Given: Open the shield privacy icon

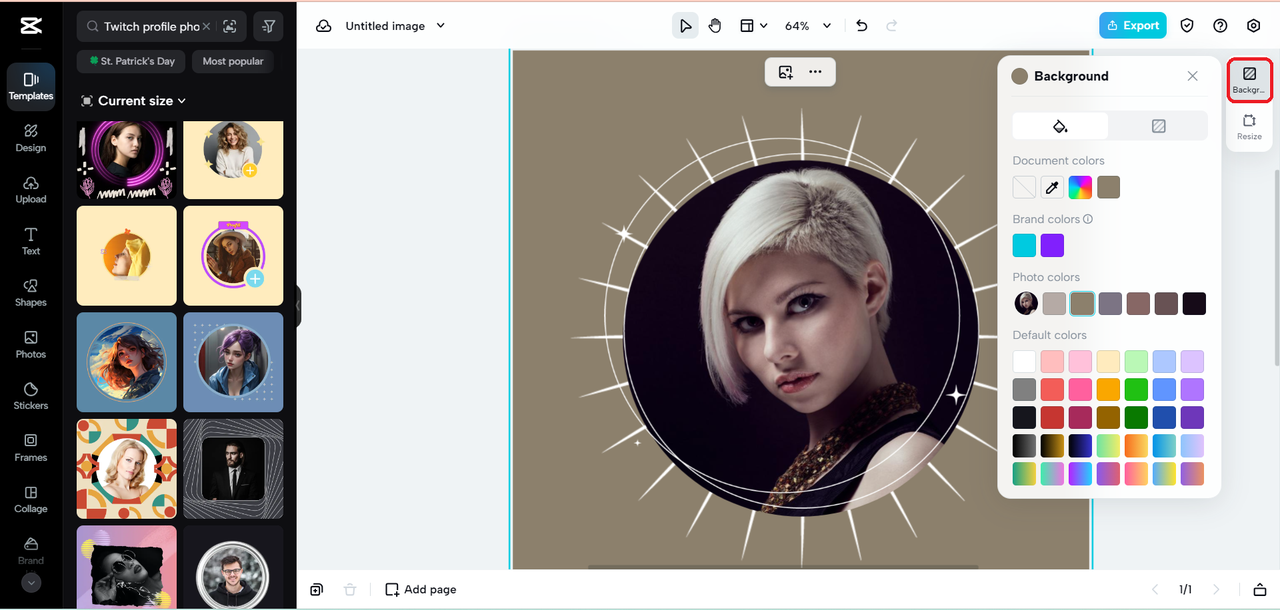Looking at the screenshot, I should pos(1187,26).
